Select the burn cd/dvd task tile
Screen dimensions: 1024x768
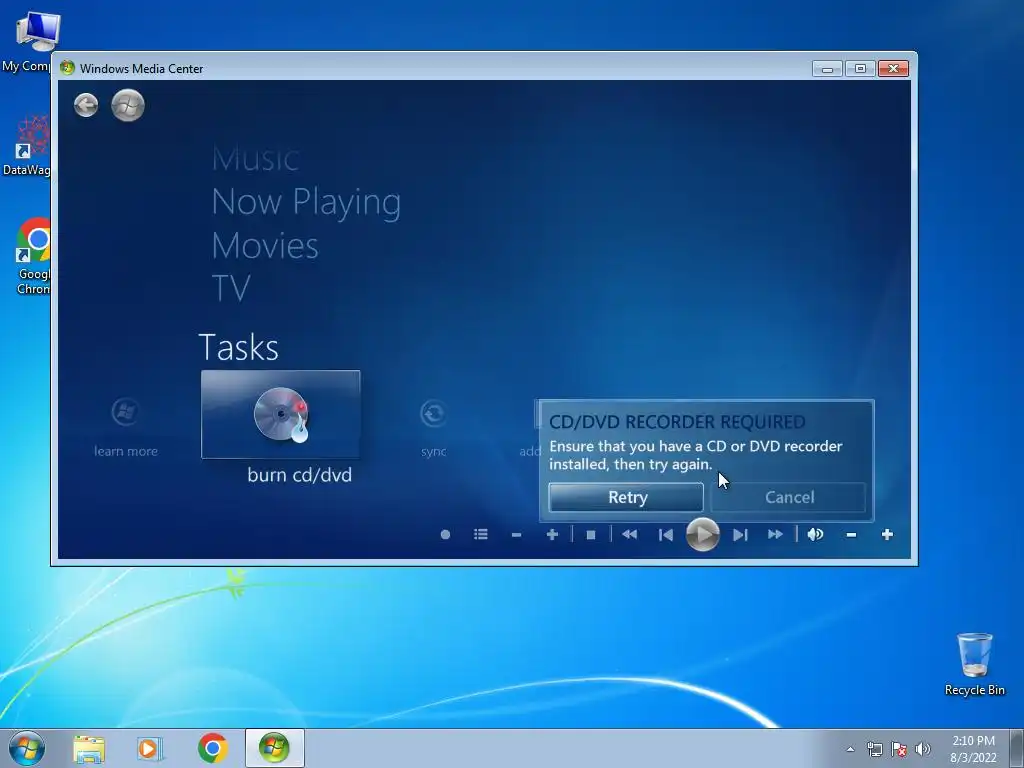coord(281,414)
